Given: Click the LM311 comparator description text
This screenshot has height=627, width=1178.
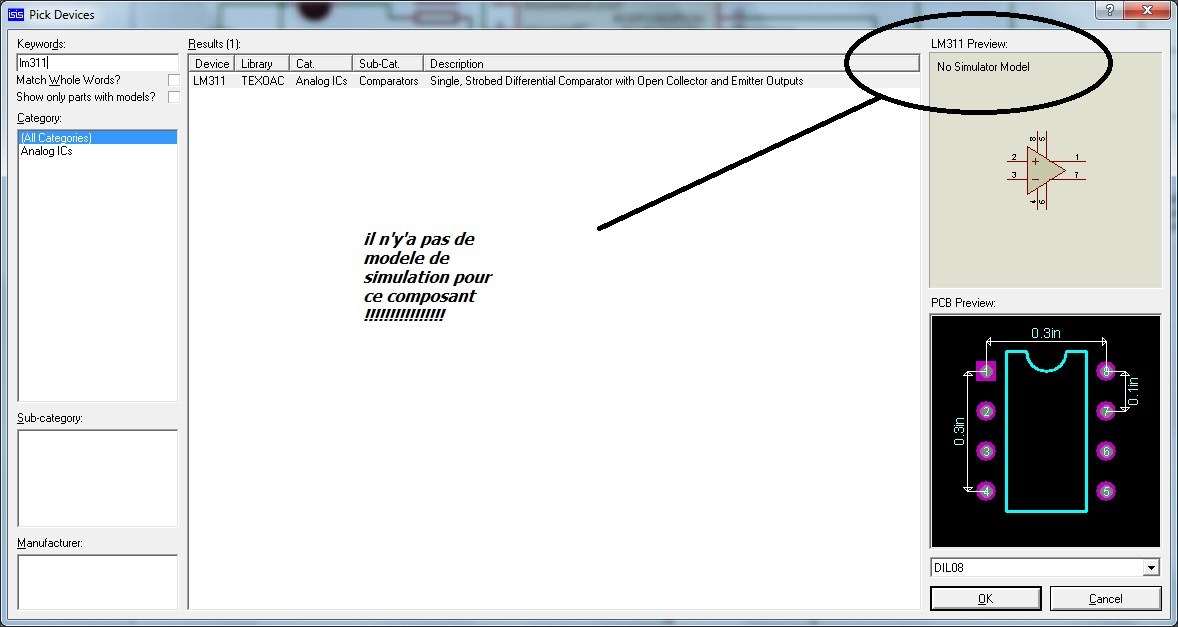Looking at the screenshot, I should point(617,81).
